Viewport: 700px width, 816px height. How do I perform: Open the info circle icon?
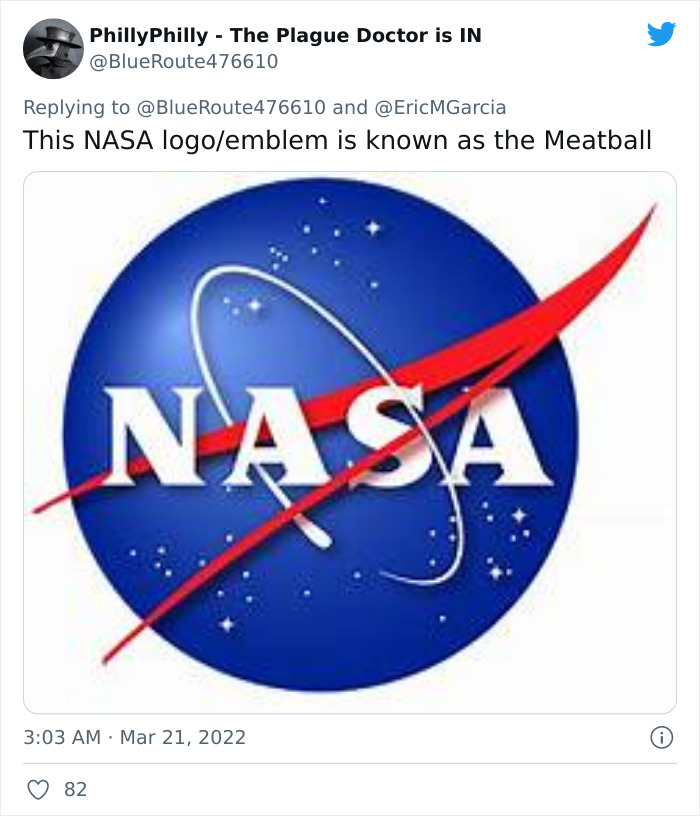660,738
